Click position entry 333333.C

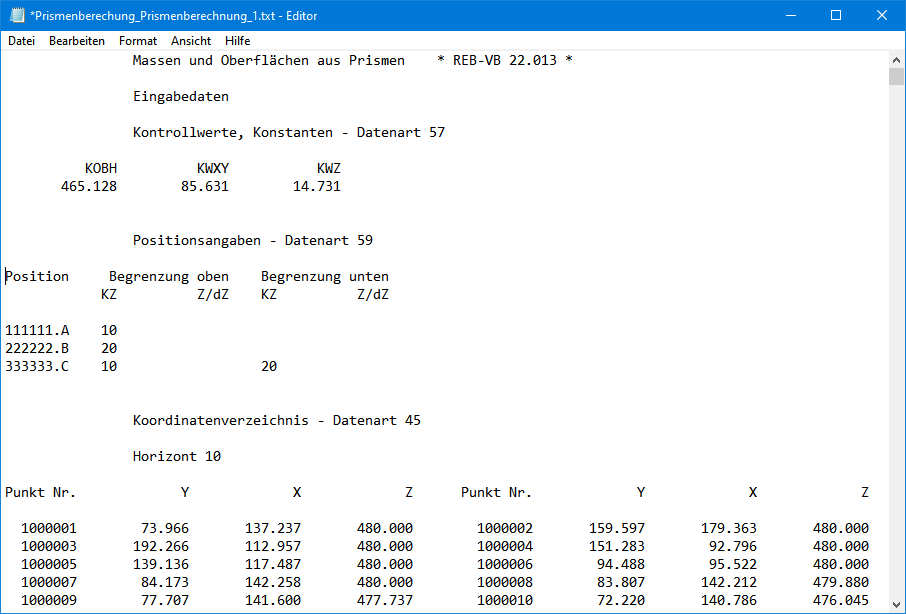(x=37, y=367)
